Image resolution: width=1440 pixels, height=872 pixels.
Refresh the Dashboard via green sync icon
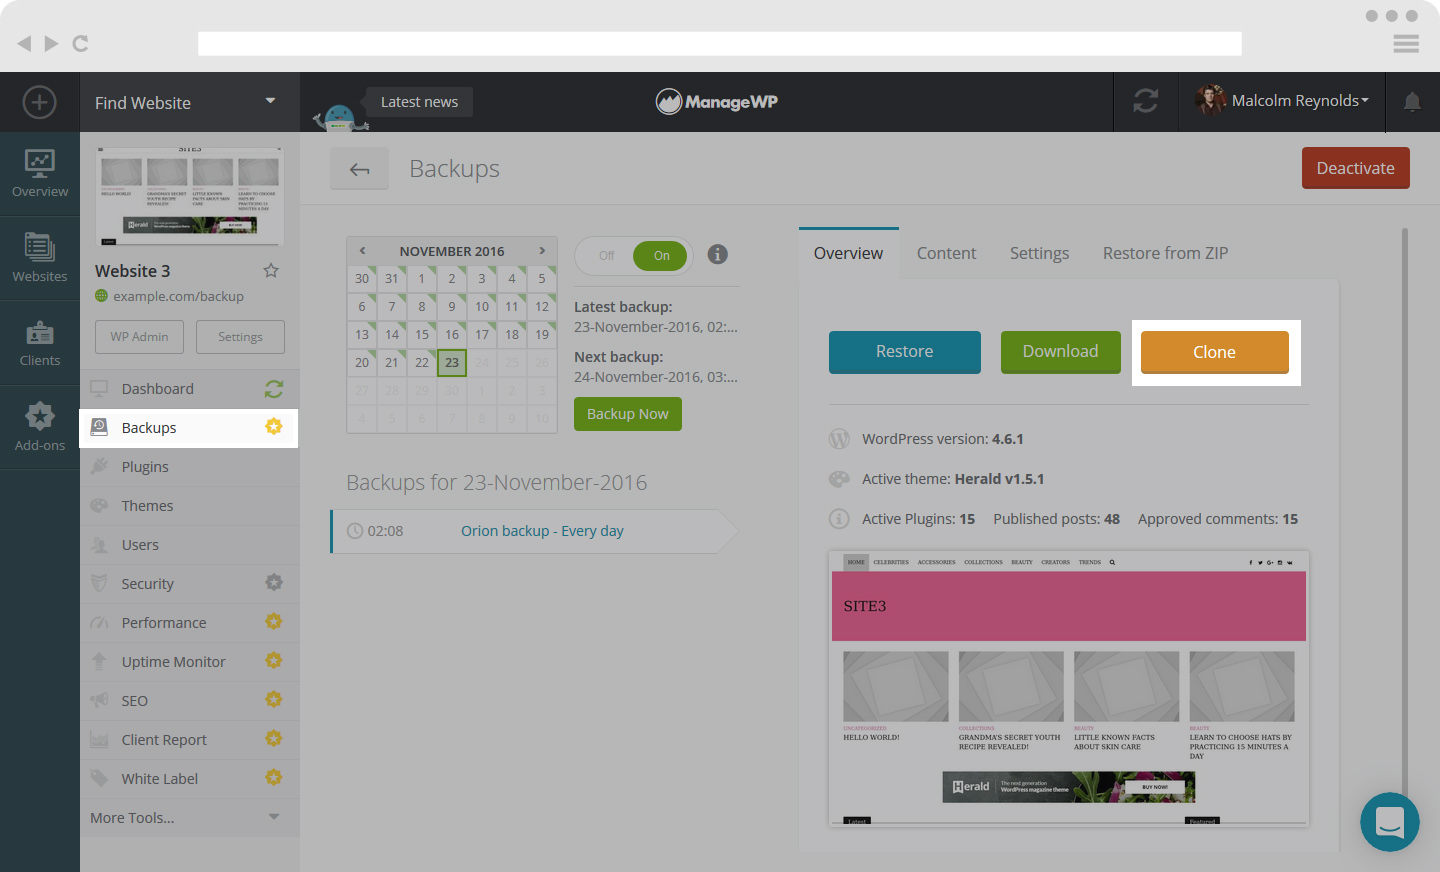point(274,388)
